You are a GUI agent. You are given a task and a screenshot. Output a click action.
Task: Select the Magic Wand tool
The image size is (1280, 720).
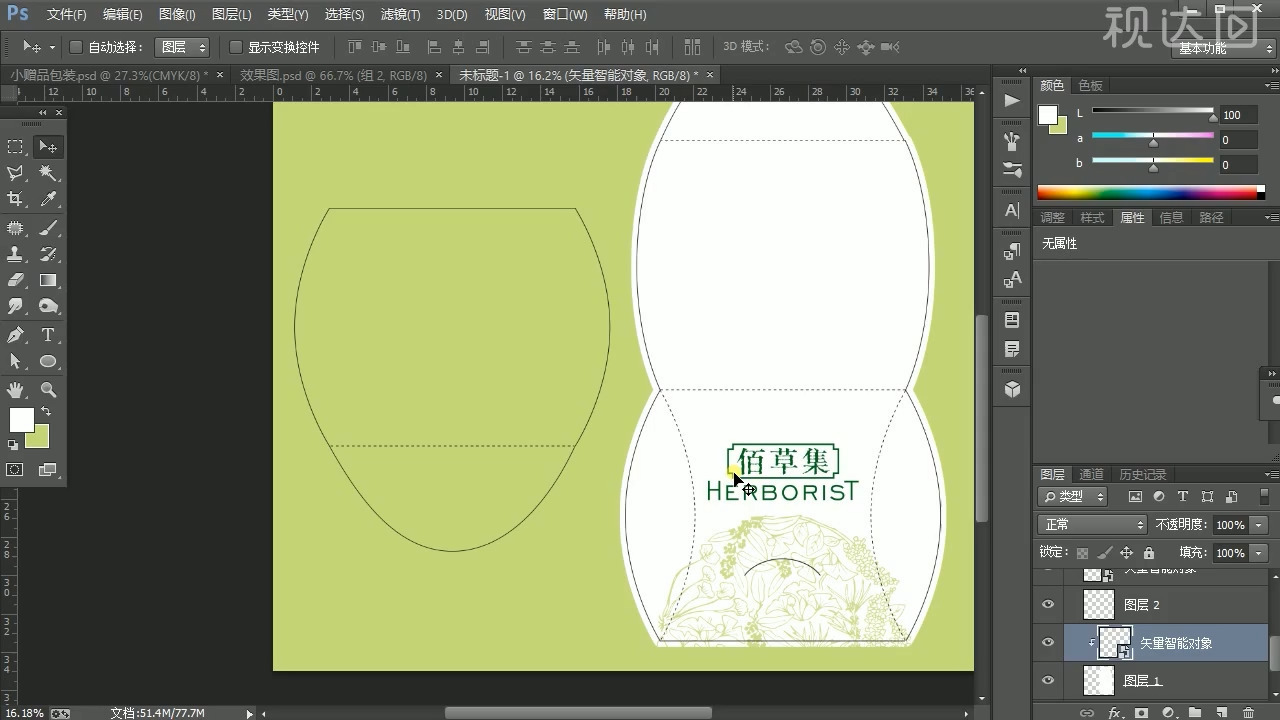point(48,173)
